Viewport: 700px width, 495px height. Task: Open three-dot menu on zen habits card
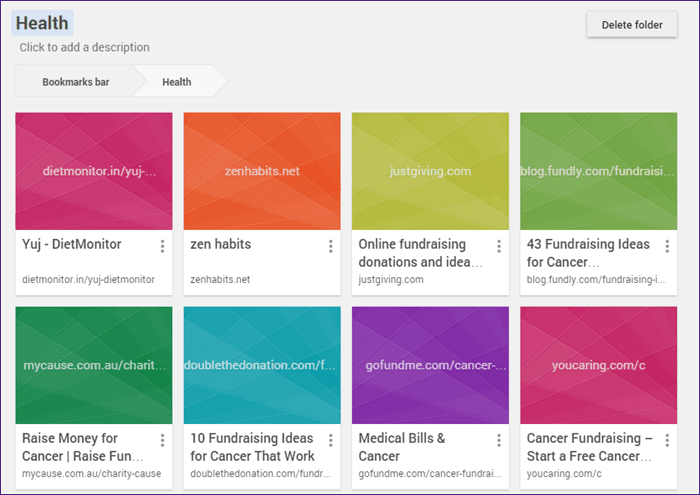(x=331, y=246)
